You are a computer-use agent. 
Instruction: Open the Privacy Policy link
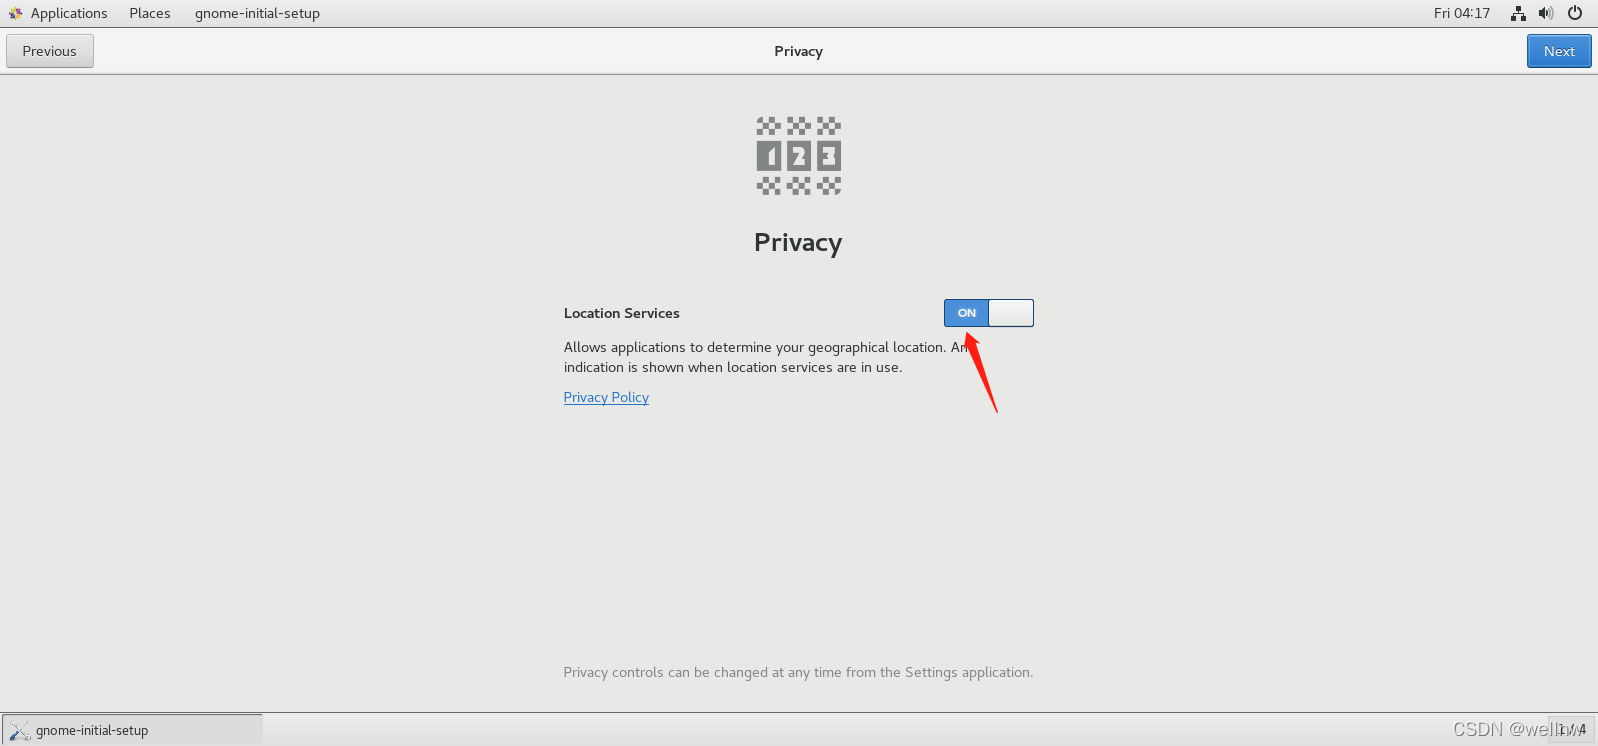pyautogui.click(x=606, y=397)
